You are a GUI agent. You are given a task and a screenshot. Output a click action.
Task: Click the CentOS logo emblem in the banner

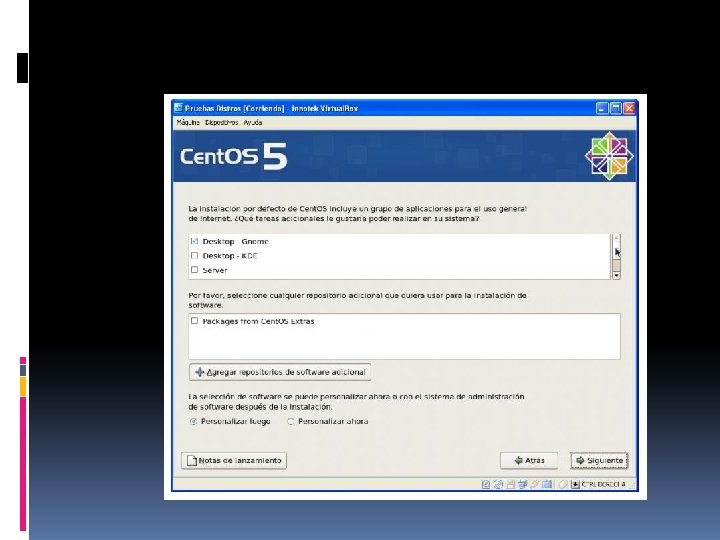[609, 156]
